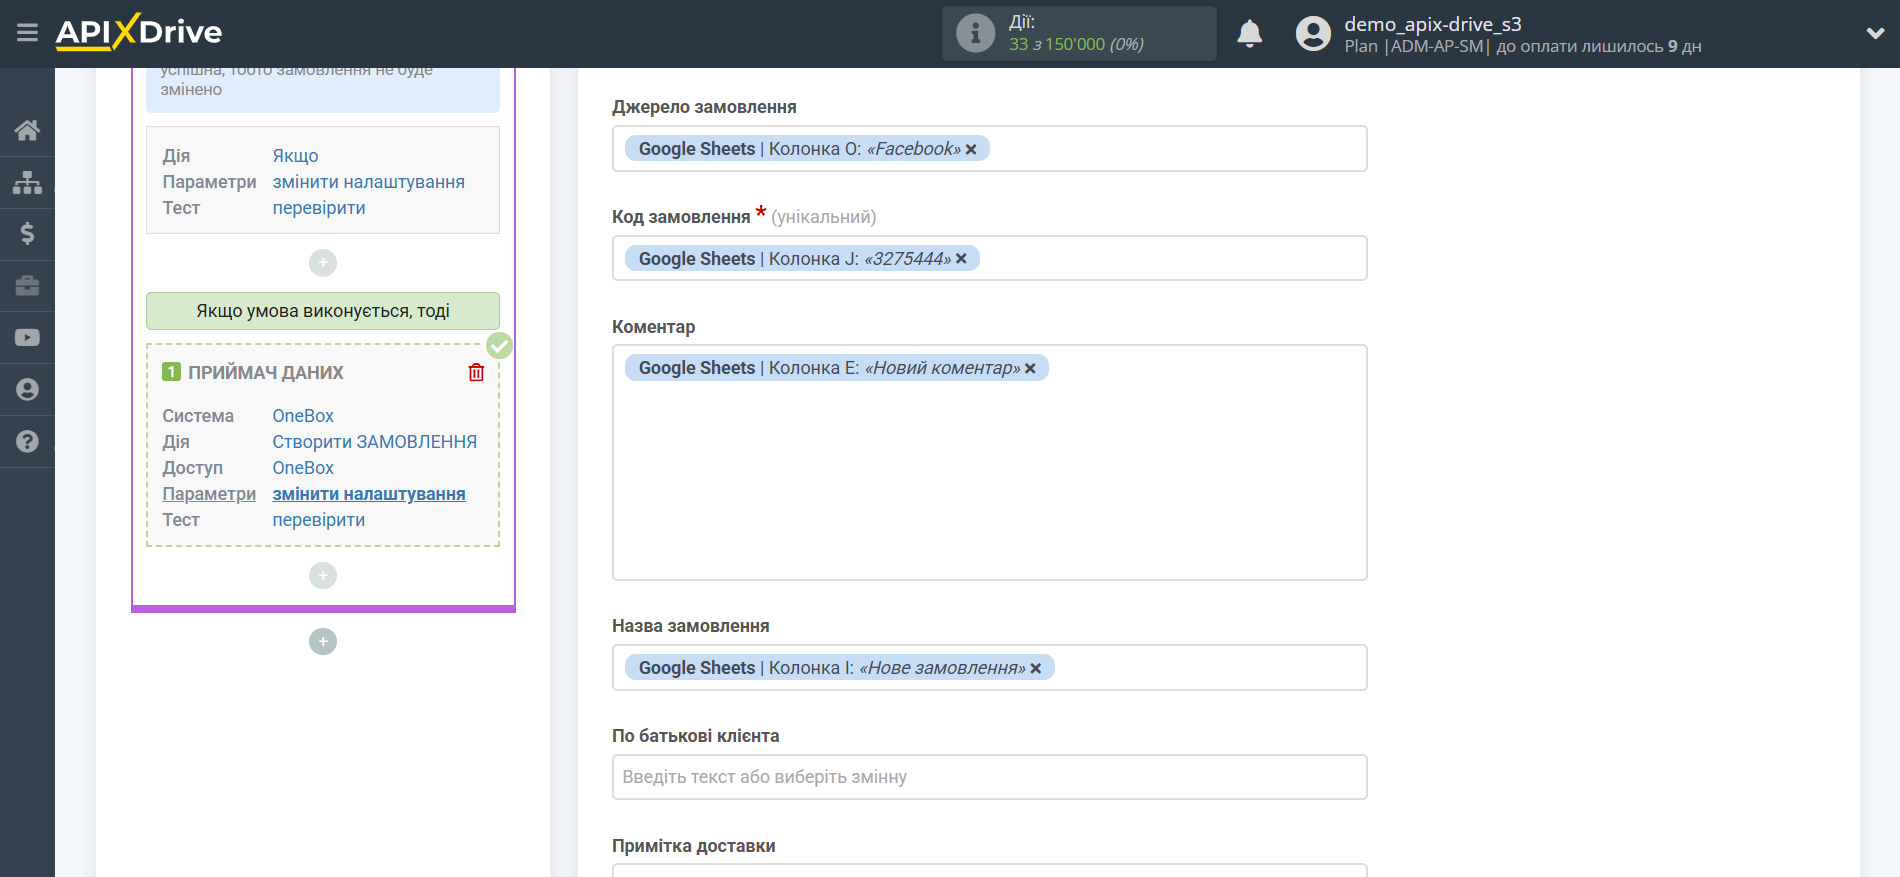Click the ApiX-Drive logo

139,32
